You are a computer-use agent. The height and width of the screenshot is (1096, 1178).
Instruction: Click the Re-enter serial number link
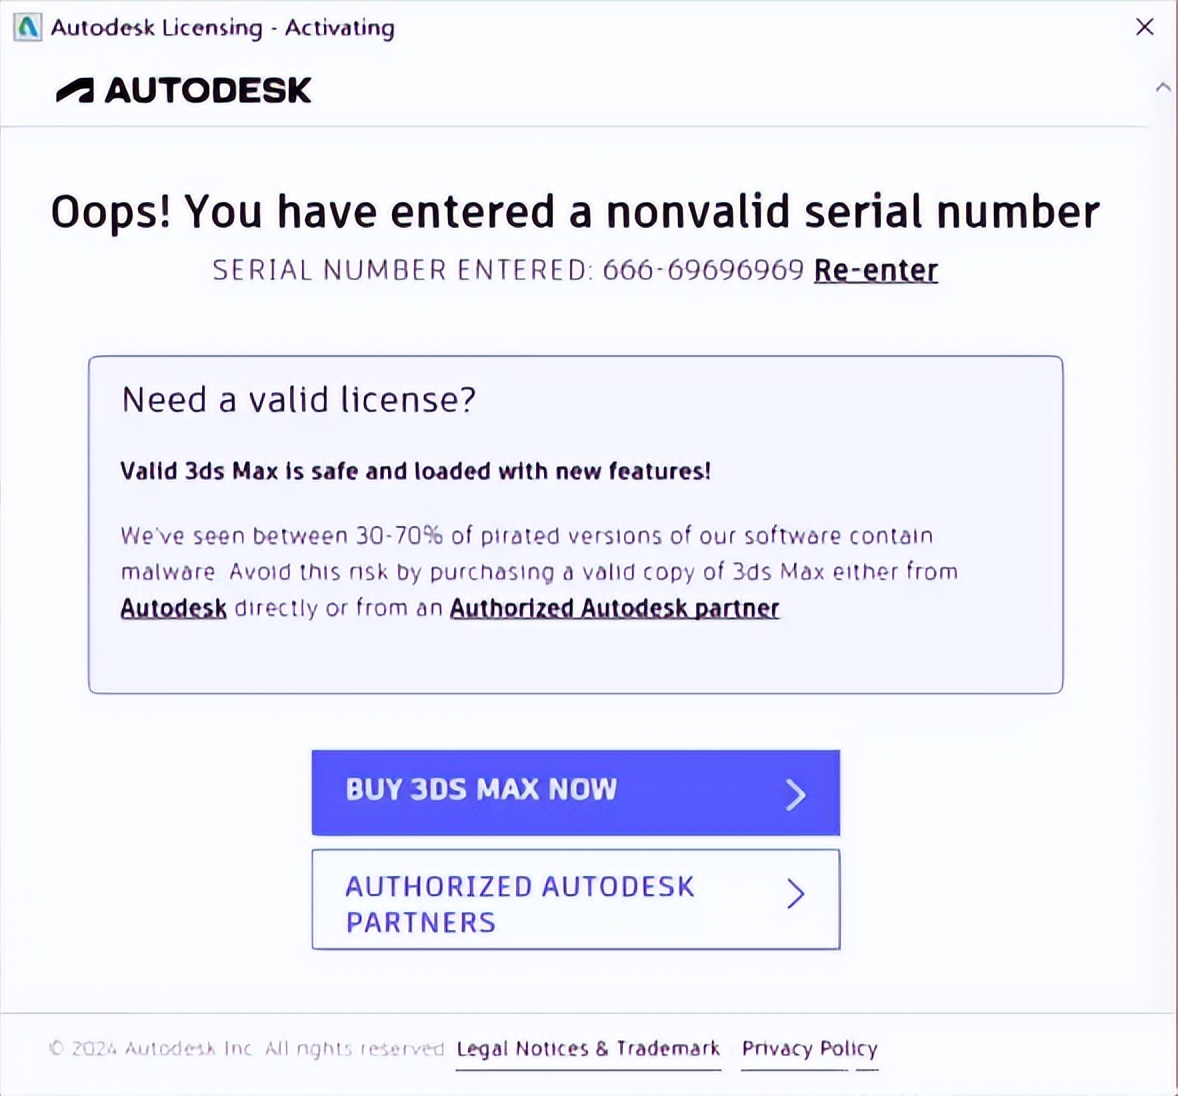click(x=875, y=270)
